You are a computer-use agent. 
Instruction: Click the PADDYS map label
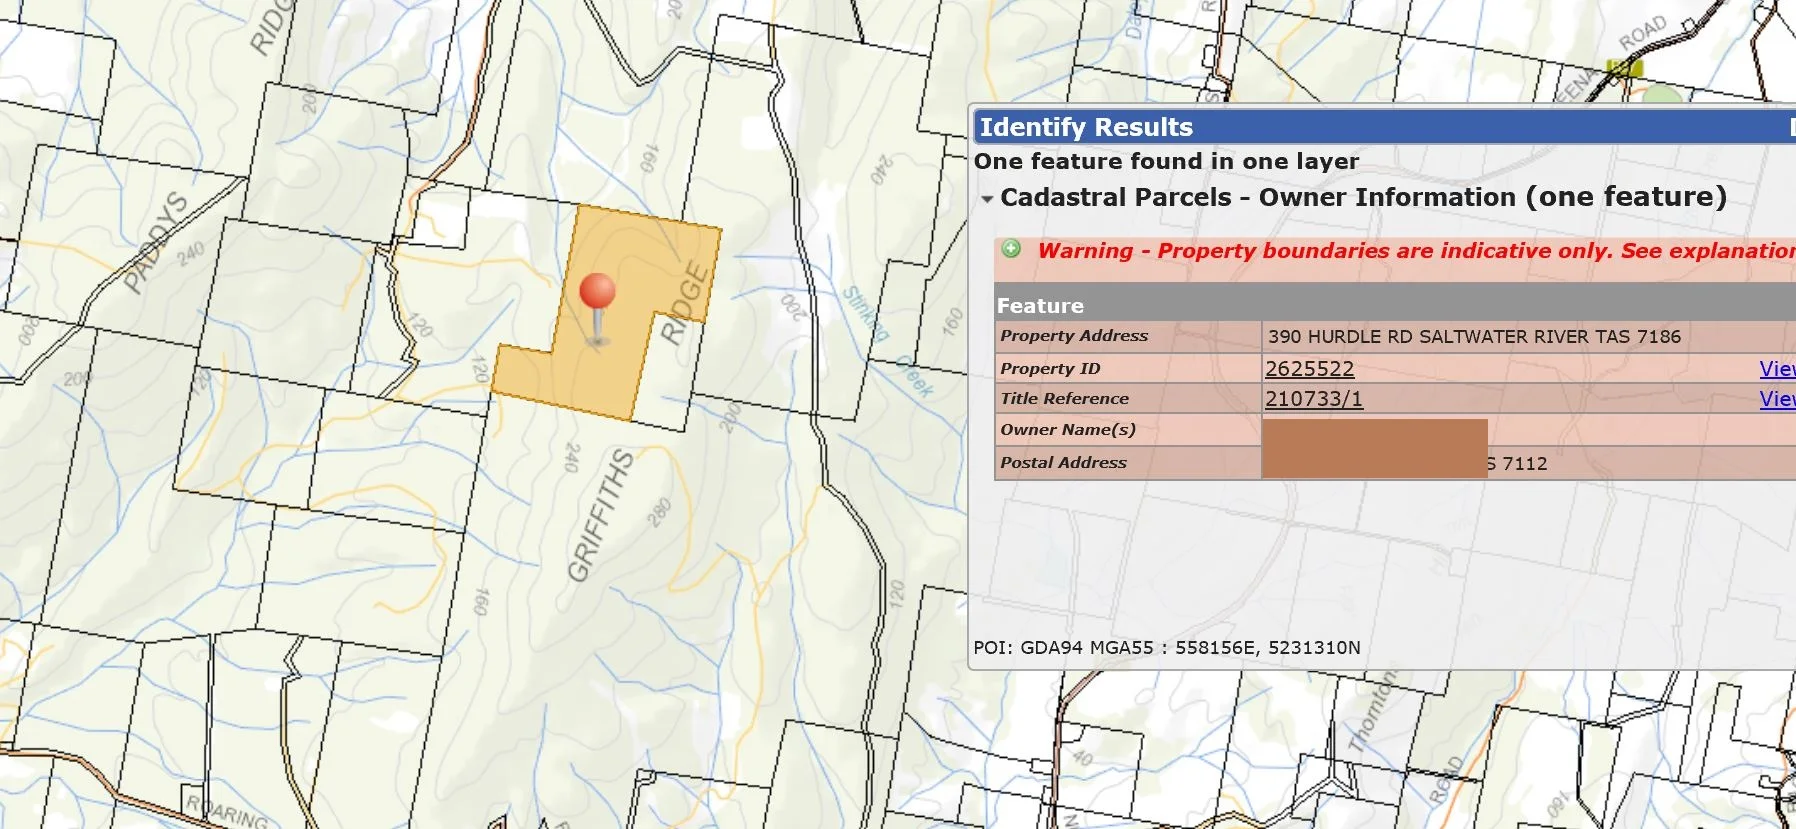point(156,242)
